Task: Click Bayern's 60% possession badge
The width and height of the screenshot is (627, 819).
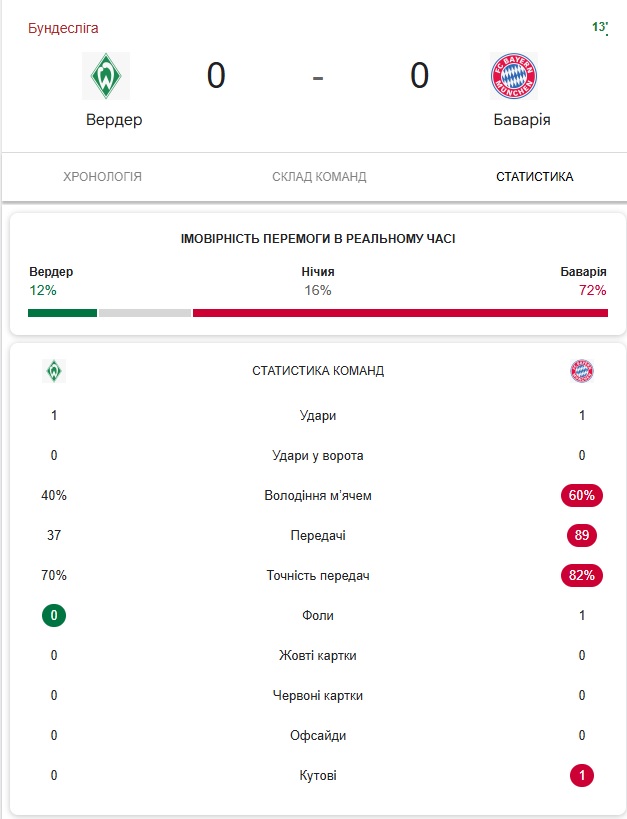Action: coord(582,495)
